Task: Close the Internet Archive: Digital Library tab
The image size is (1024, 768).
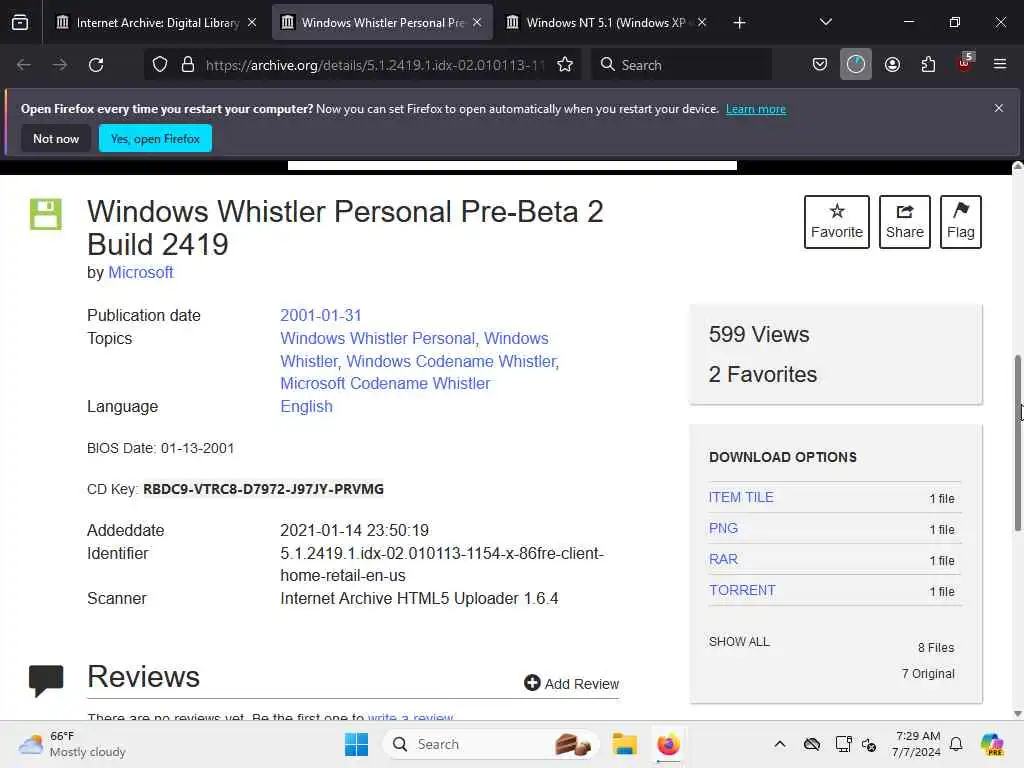Action: (x=252, y=22)
